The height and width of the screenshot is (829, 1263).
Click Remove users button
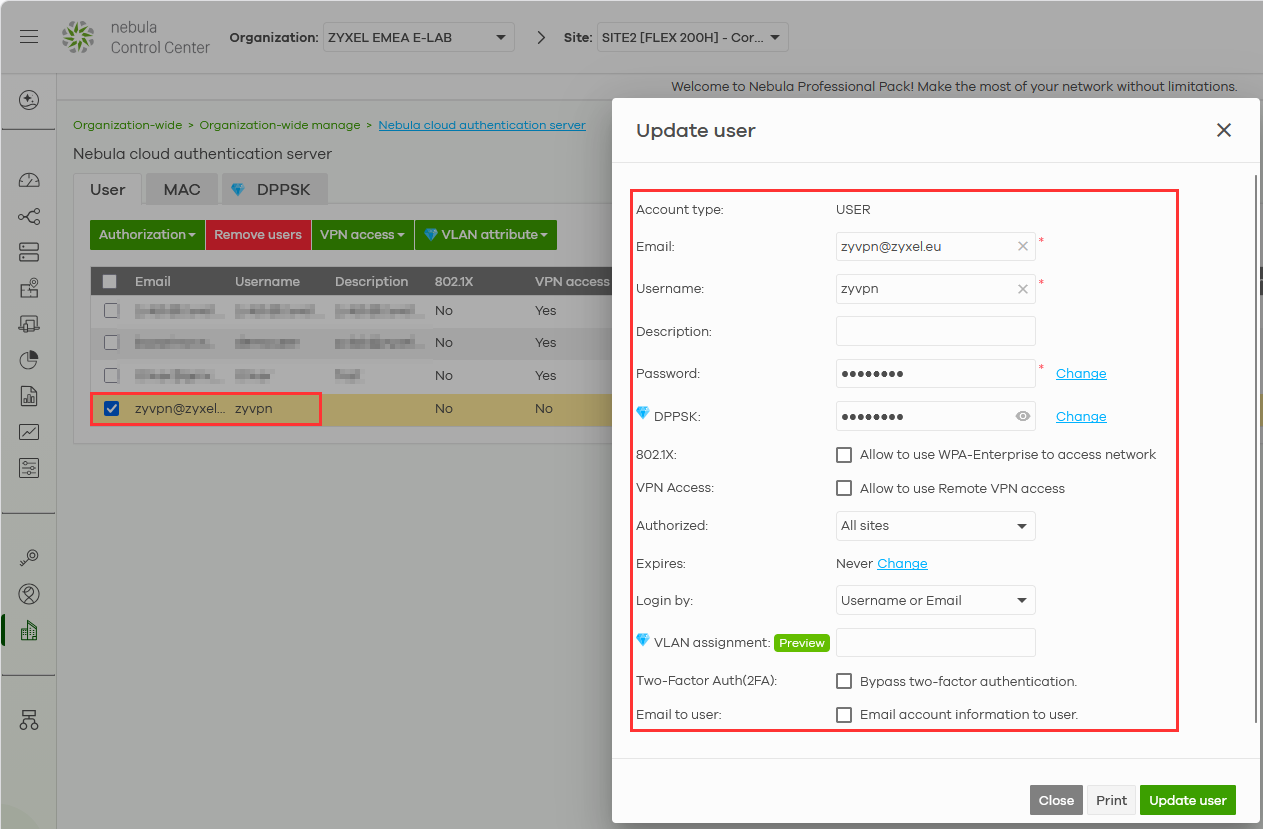258,235
